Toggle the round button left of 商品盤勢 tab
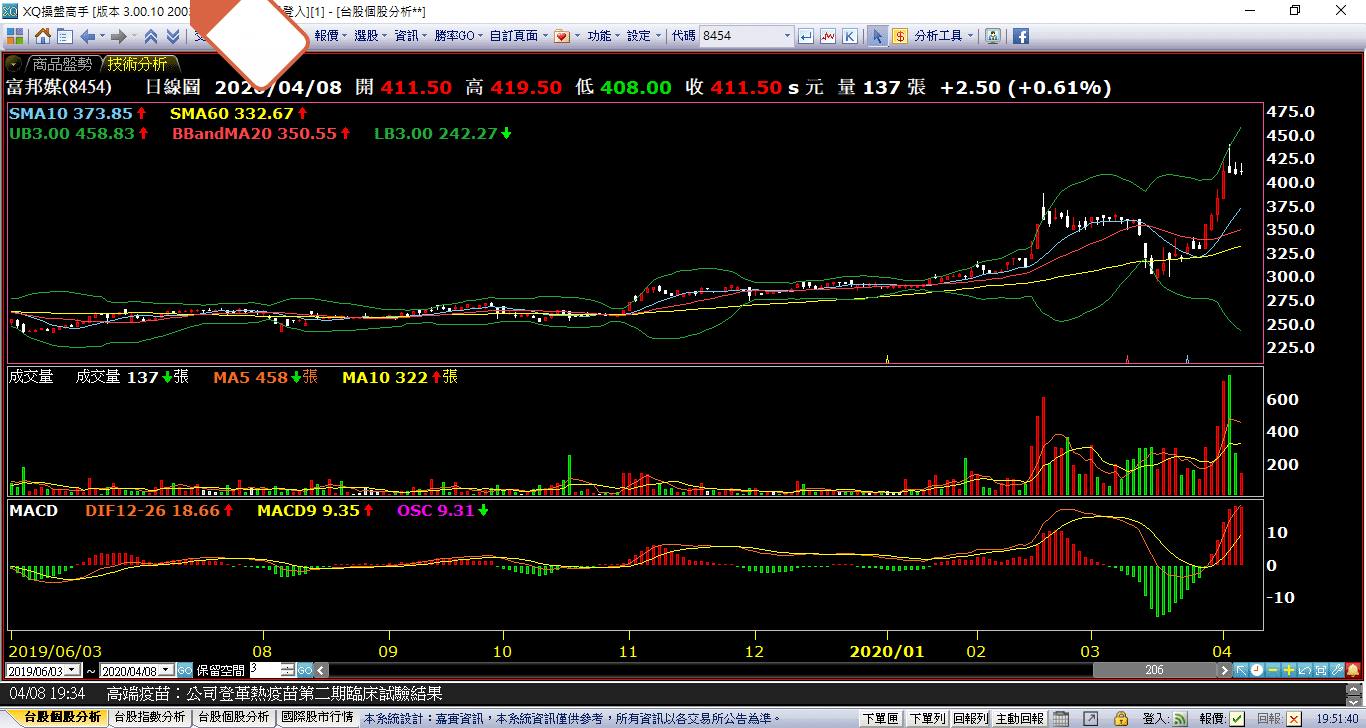The height and width of the screenshot is (728, 1366). [x=14, y=64]
